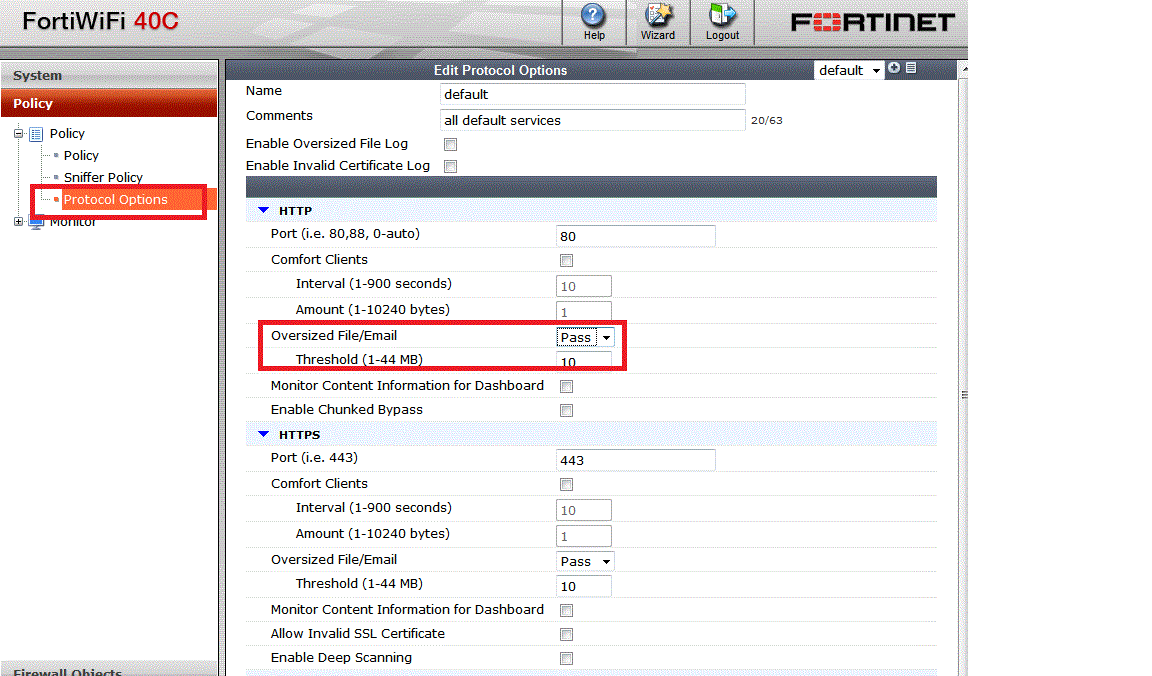
Task: Open the System menu section
Action: (x=109, y=75)
